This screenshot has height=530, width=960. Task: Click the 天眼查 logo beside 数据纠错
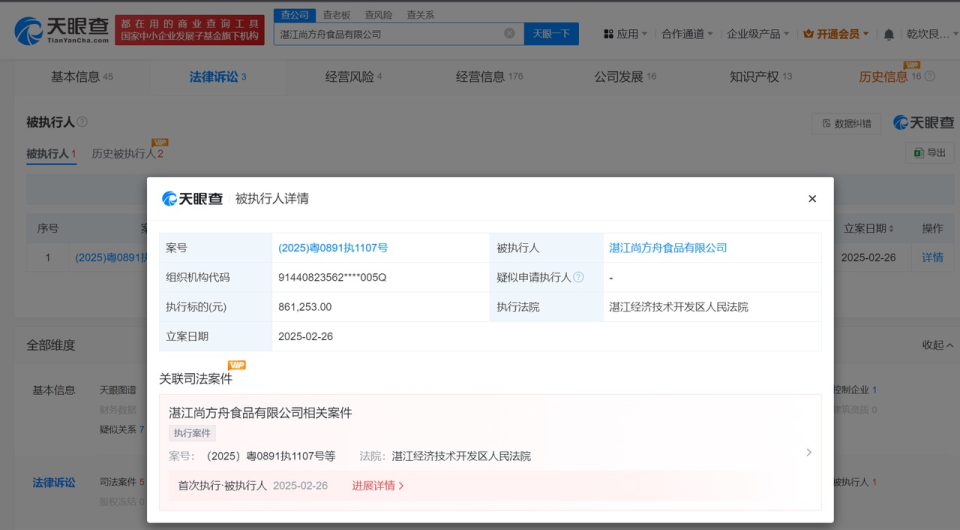coord(923,122)
